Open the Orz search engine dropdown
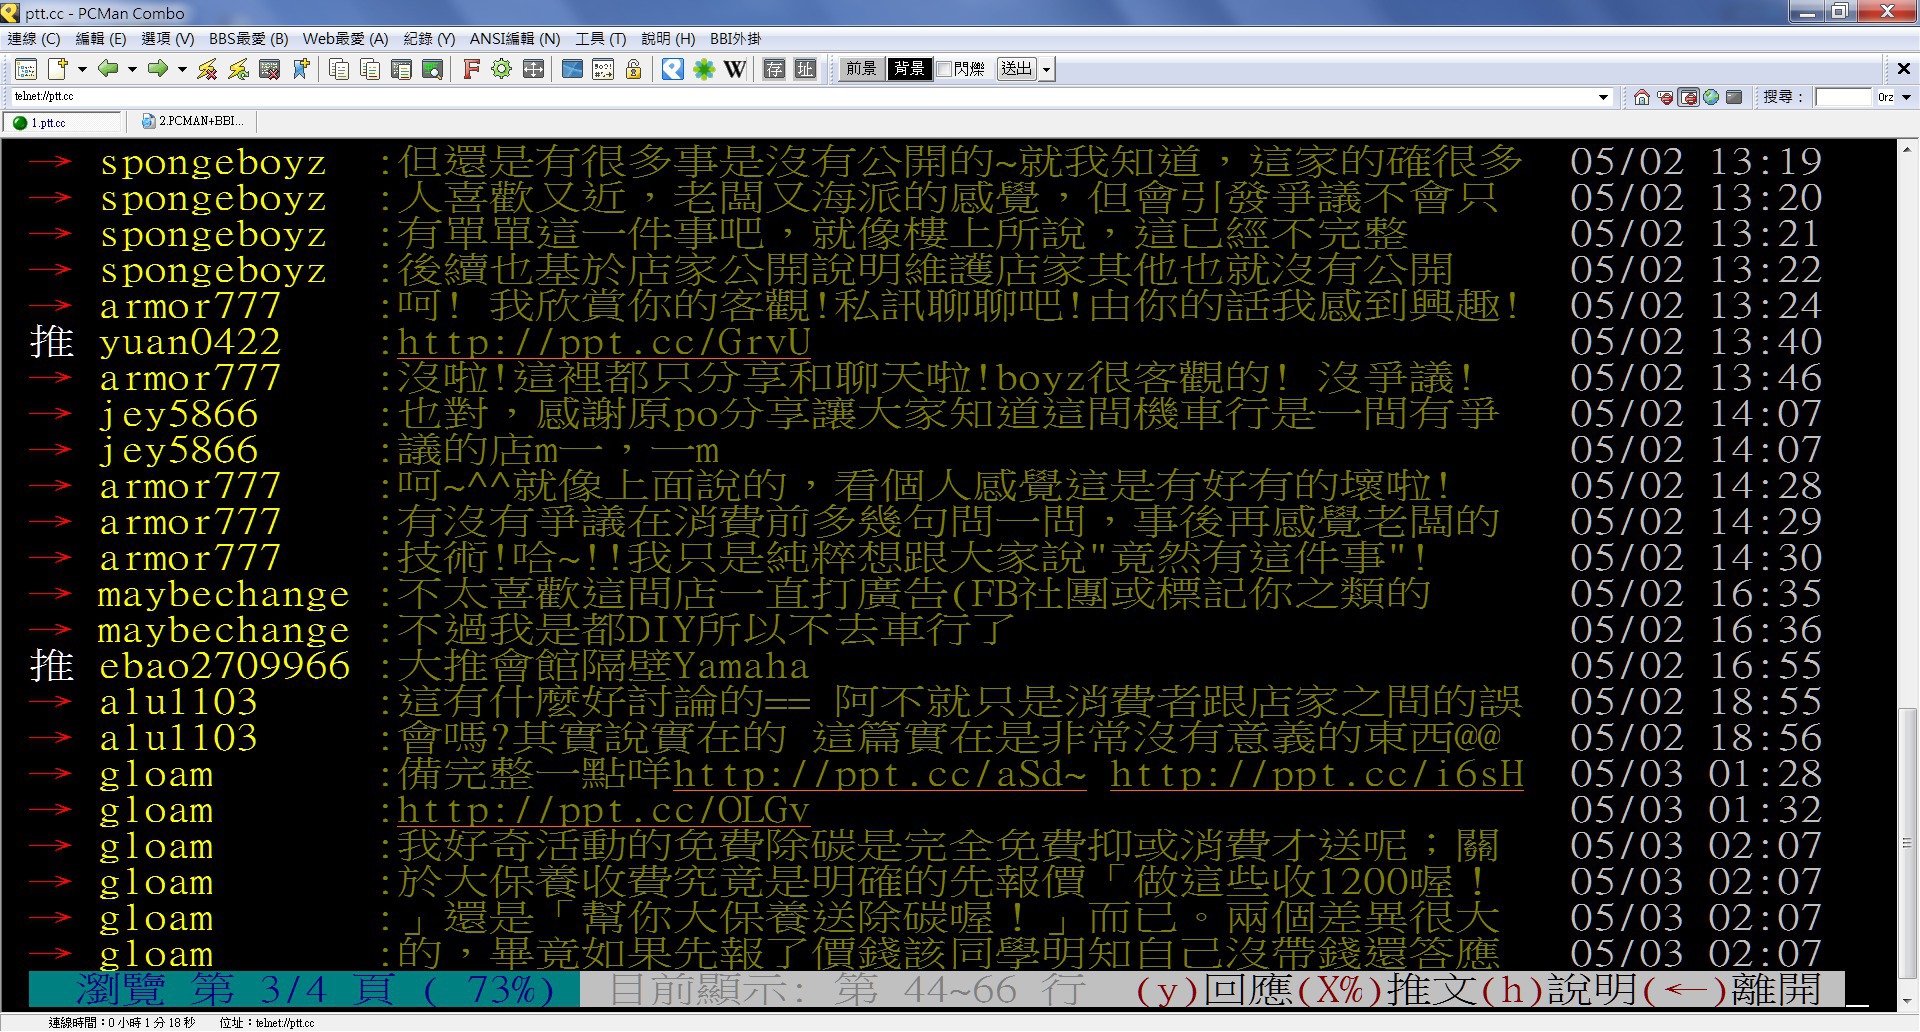The image size is (1920, 1032). [x=1906, y=97]
